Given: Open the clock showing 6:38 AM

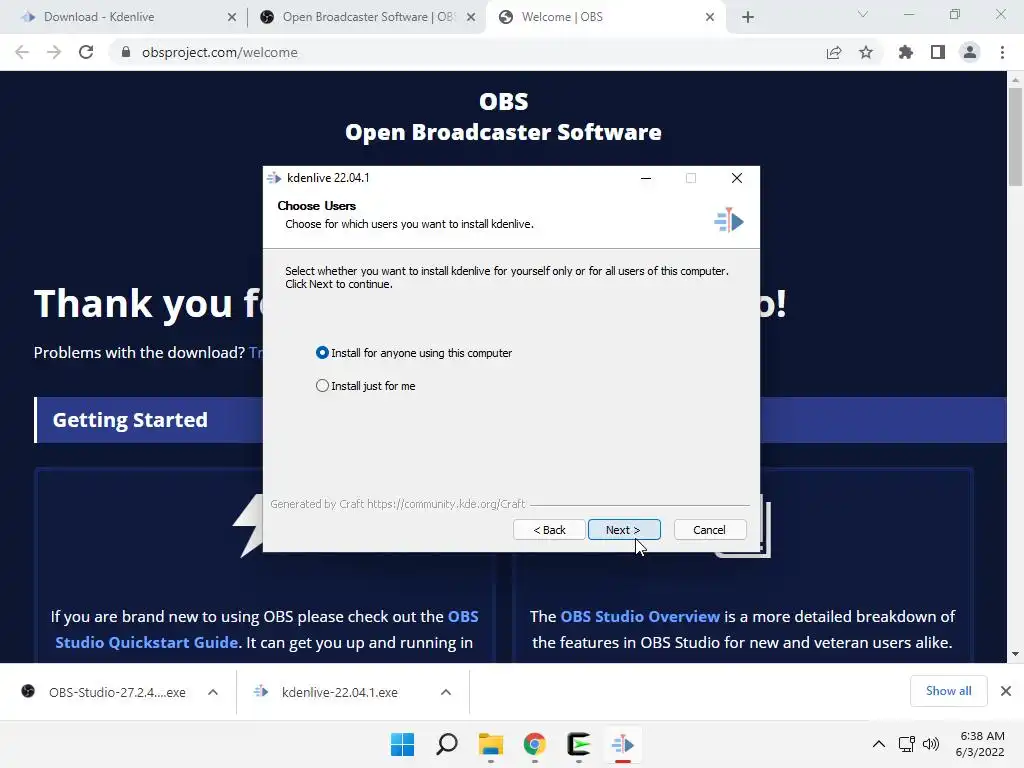Looking at the screenshot, I should [981, 744].
